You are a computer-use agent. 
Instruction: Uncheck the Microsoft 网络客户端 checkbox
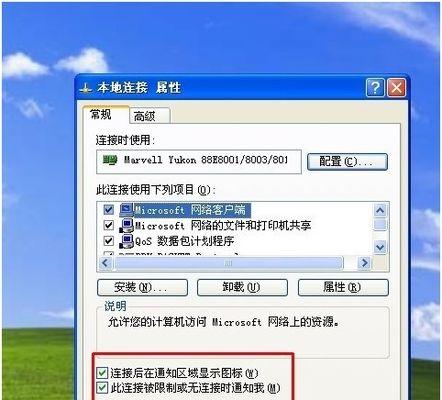[x=108, y=210]
